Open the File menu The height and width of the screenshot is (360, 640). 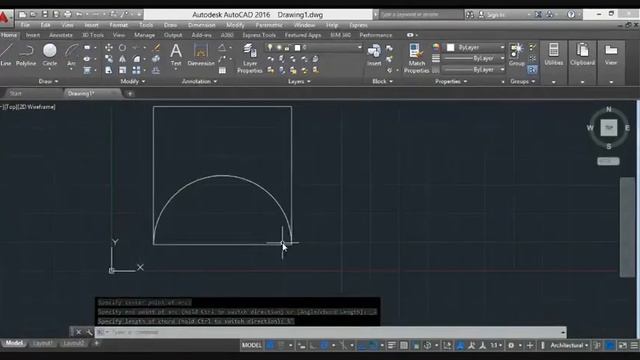click(x=25, y=25)
